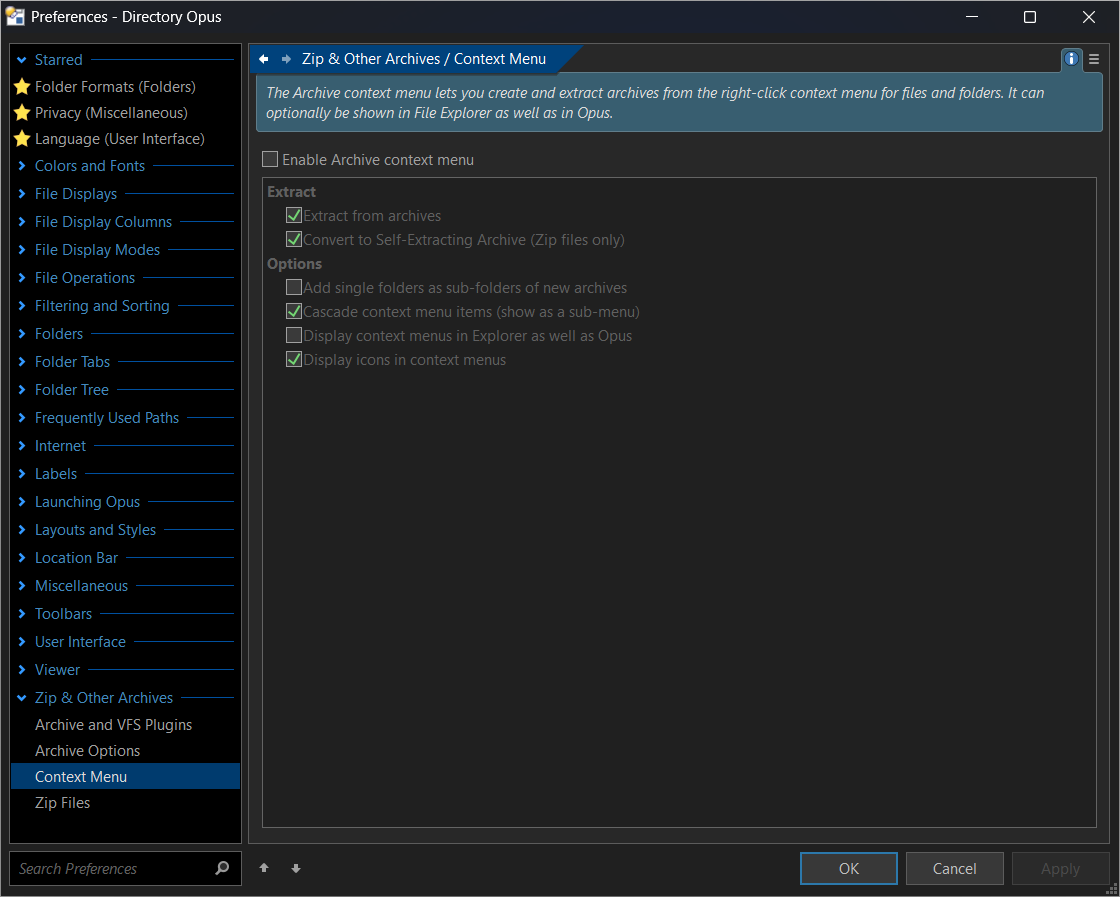Open Folder Formats (Folders) starred page
Image resolution: width=1120 pixels, height=897 pixels.
point(115,87)
